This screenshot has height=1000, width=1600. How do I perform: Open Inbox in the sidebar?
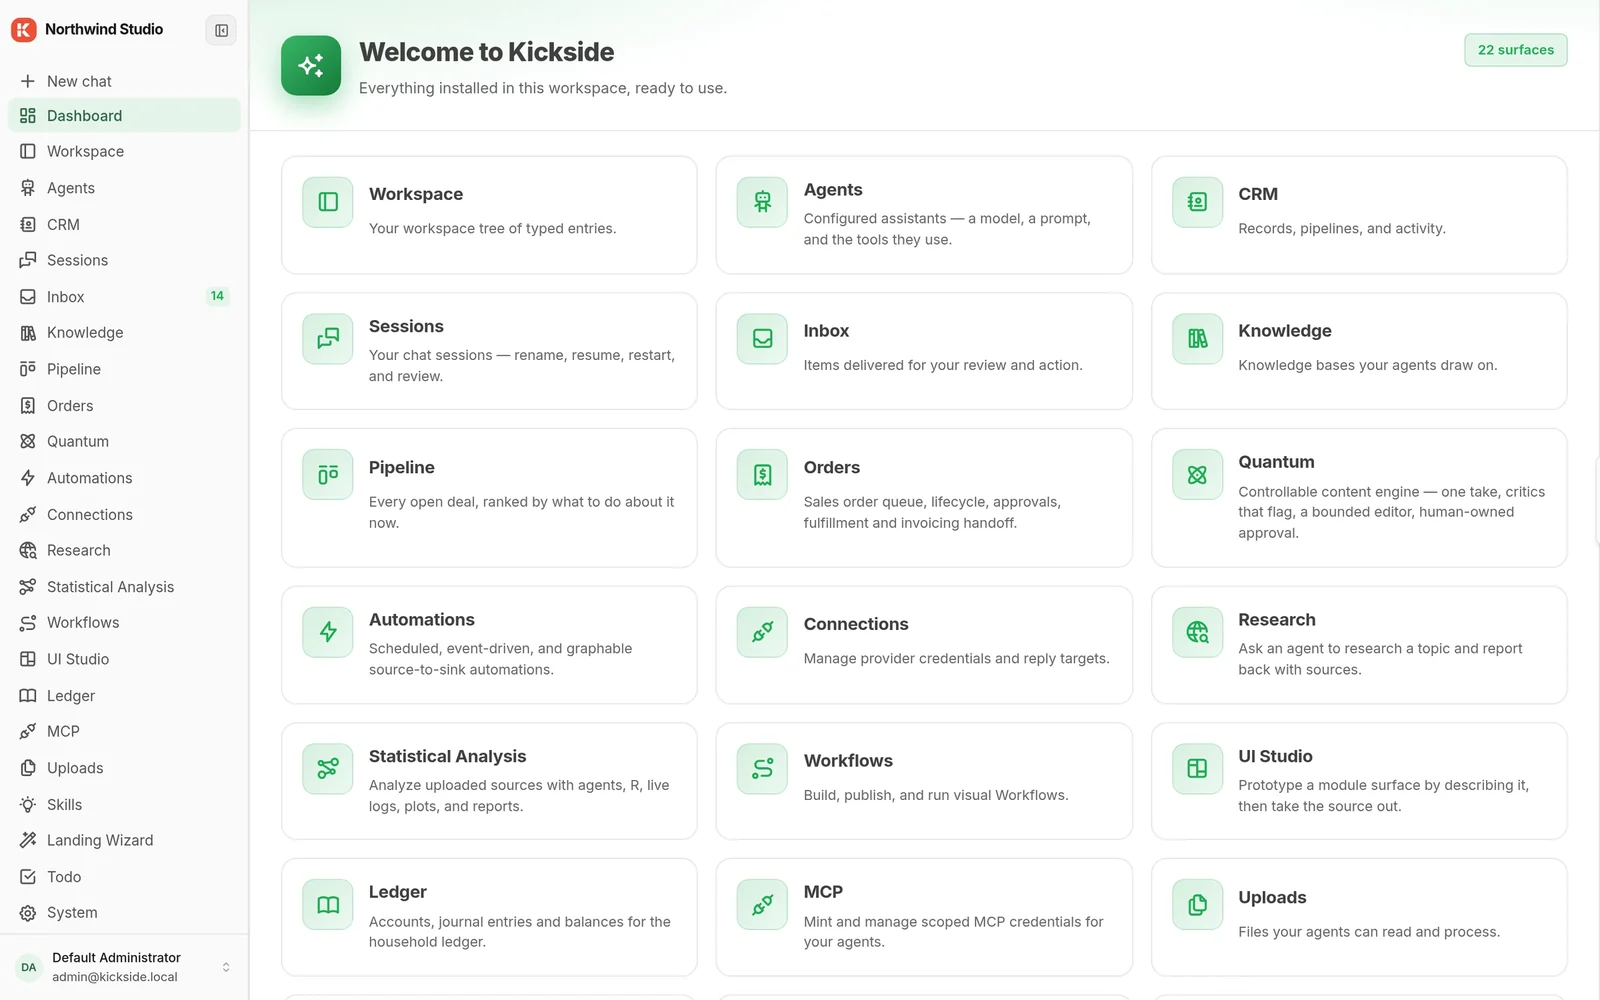(124, 297)
